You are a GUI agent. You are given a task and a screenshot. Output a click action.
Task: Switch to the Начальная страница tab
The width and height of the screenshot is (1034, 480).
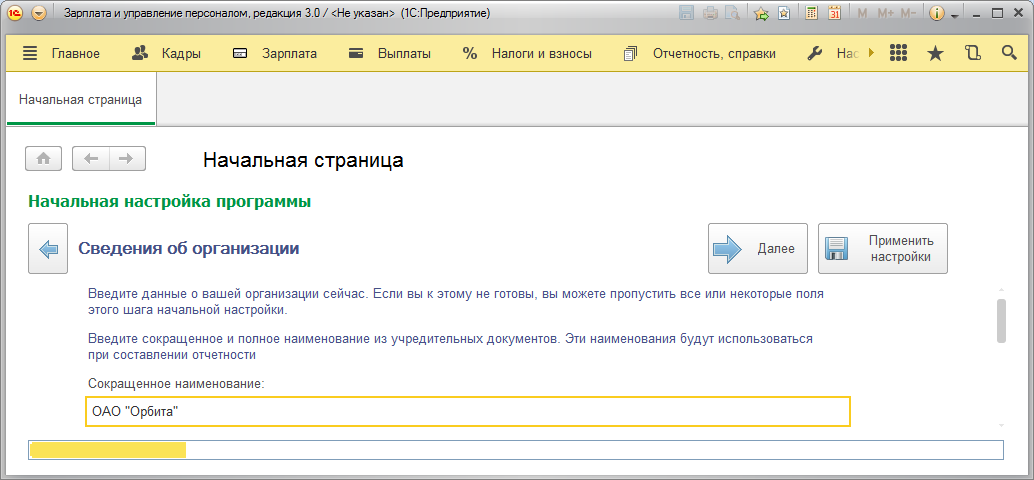point(80,100)
